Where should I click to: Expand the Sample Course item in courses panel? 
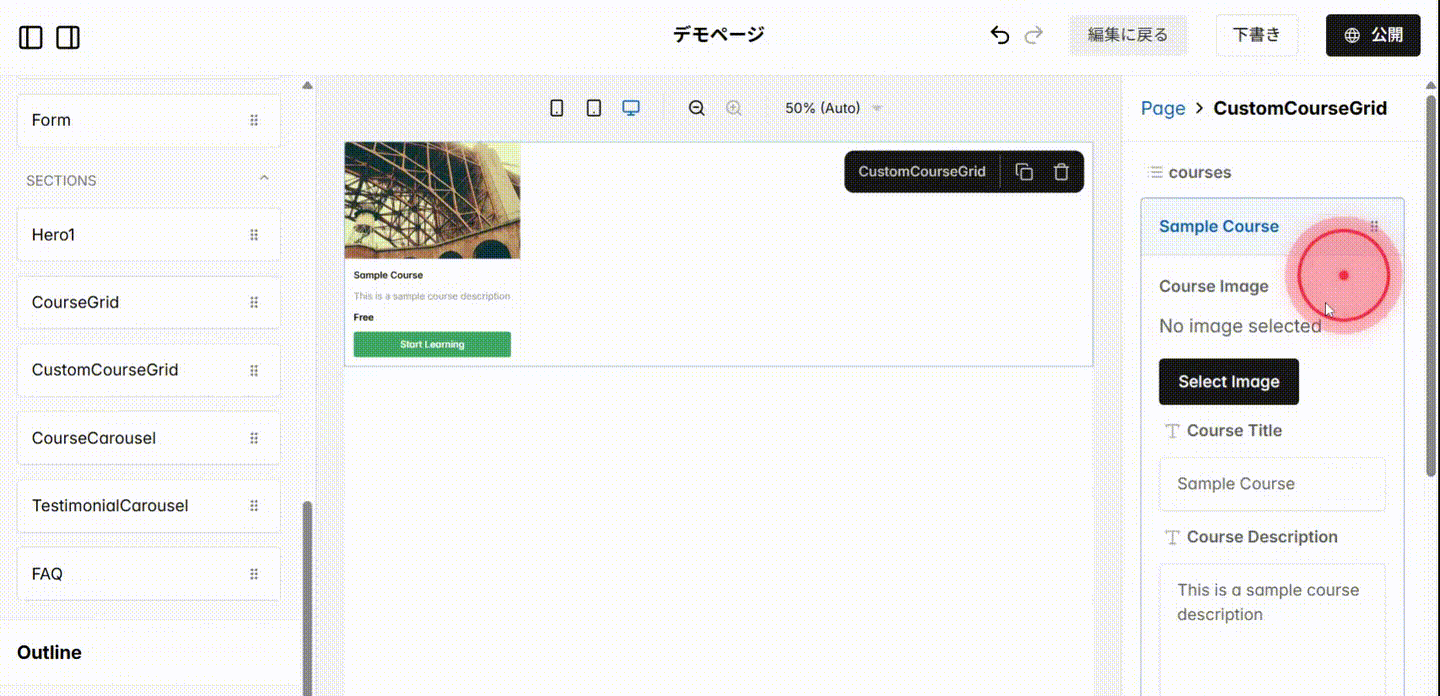tap(1218, 226)
